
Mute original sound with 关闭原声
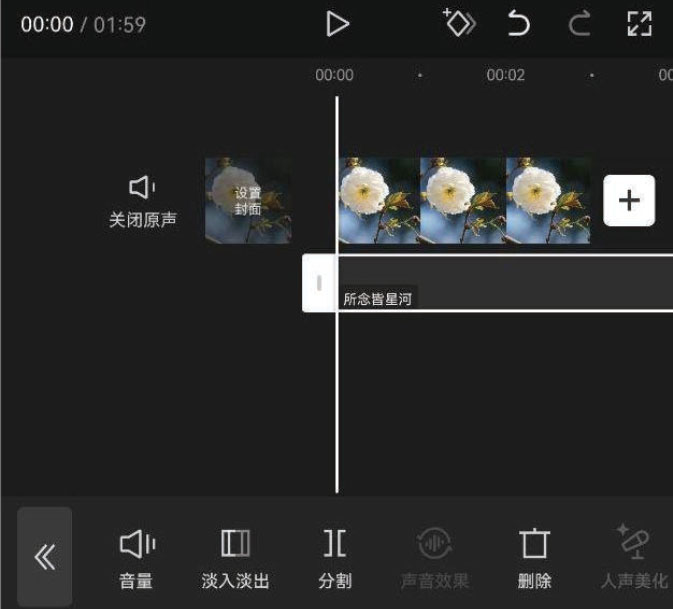point(143,200)
